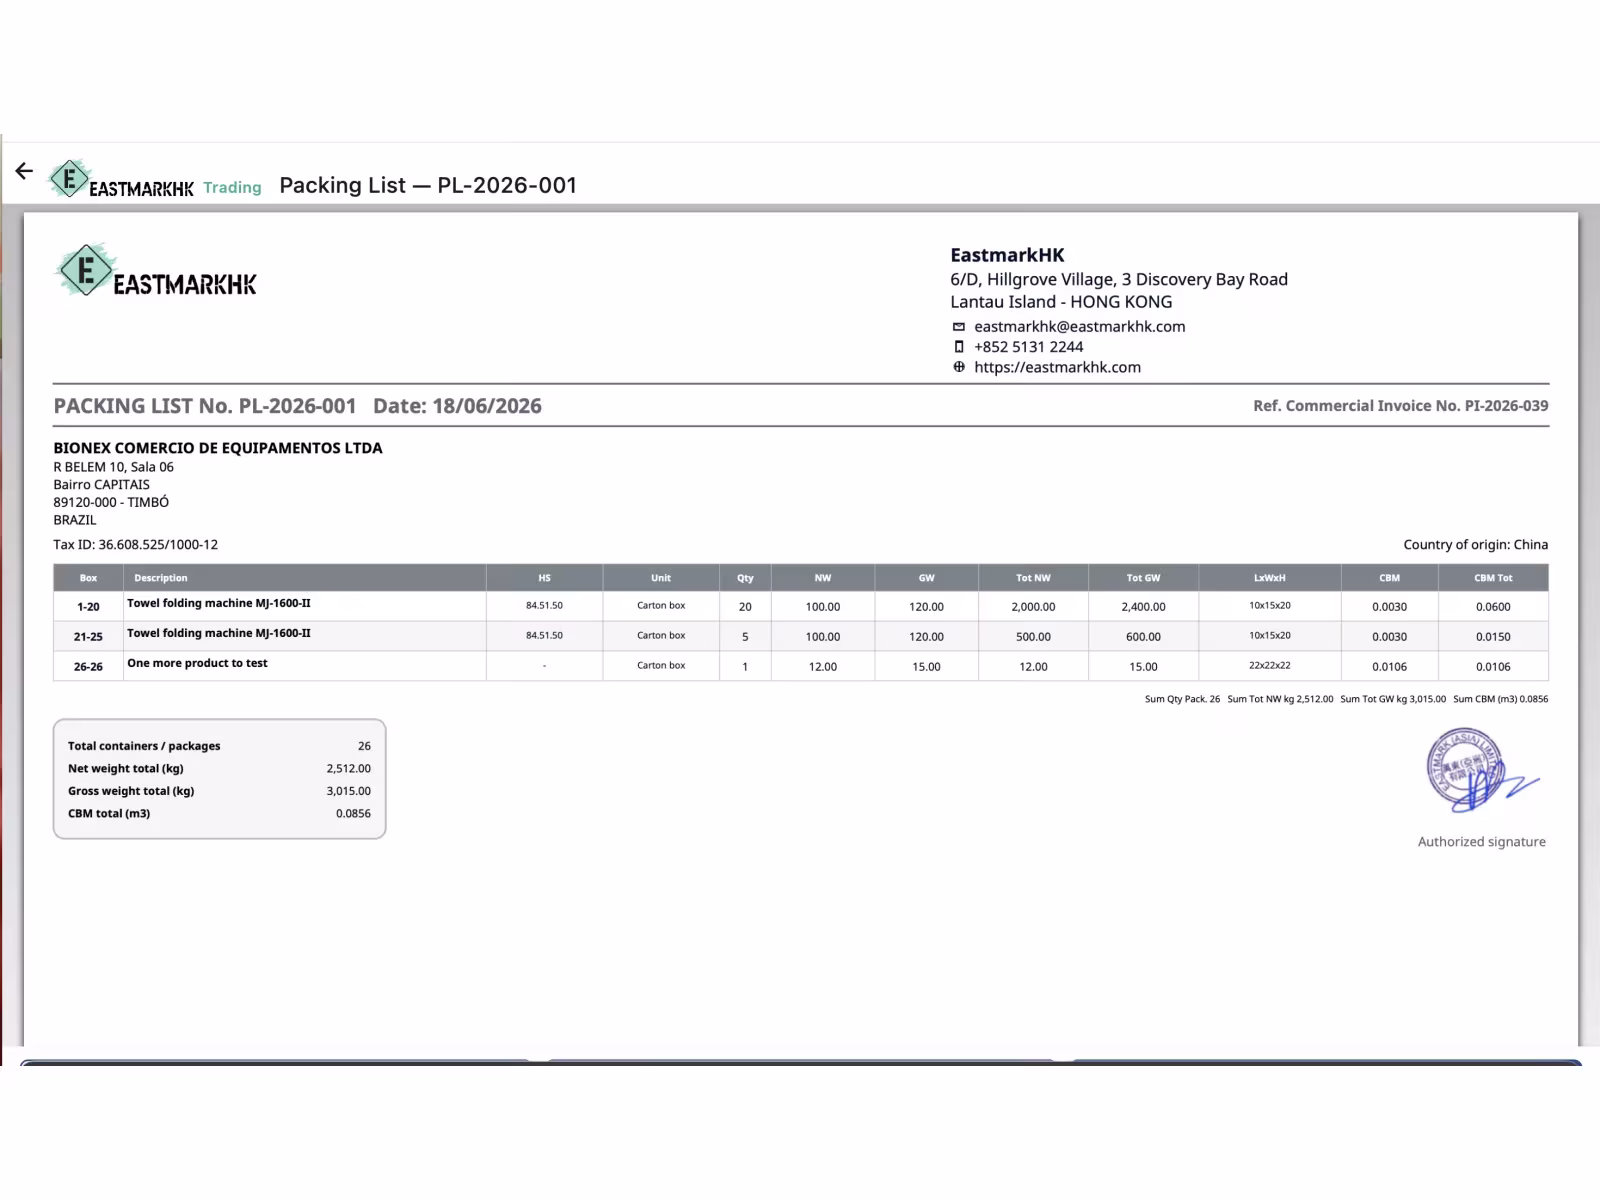The width and height of the screenshot is (1600, 1200).
Task: Click the Ref. Commercial Invoice No. PI-2026-039 text
Action: tap(1400, 406)
